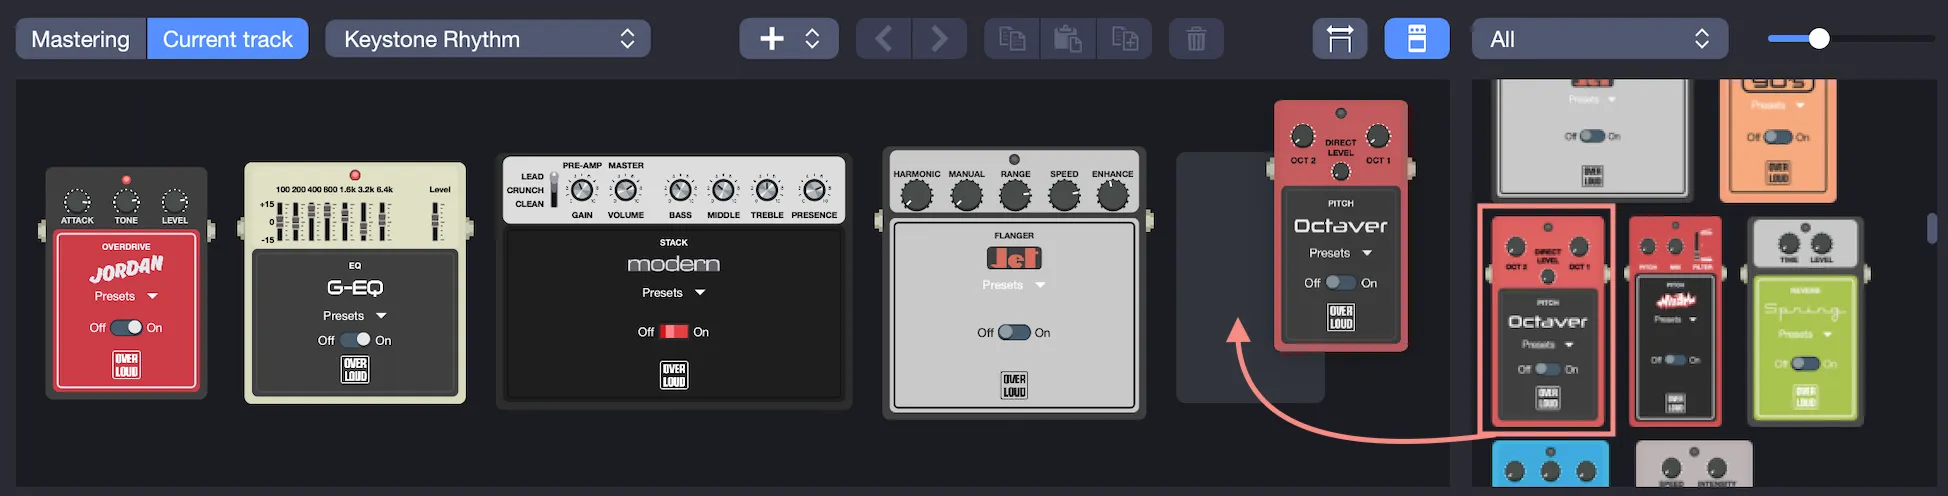Click the copy effect icon
This screenshot has height=496, width=1948.
[1012, 39]
